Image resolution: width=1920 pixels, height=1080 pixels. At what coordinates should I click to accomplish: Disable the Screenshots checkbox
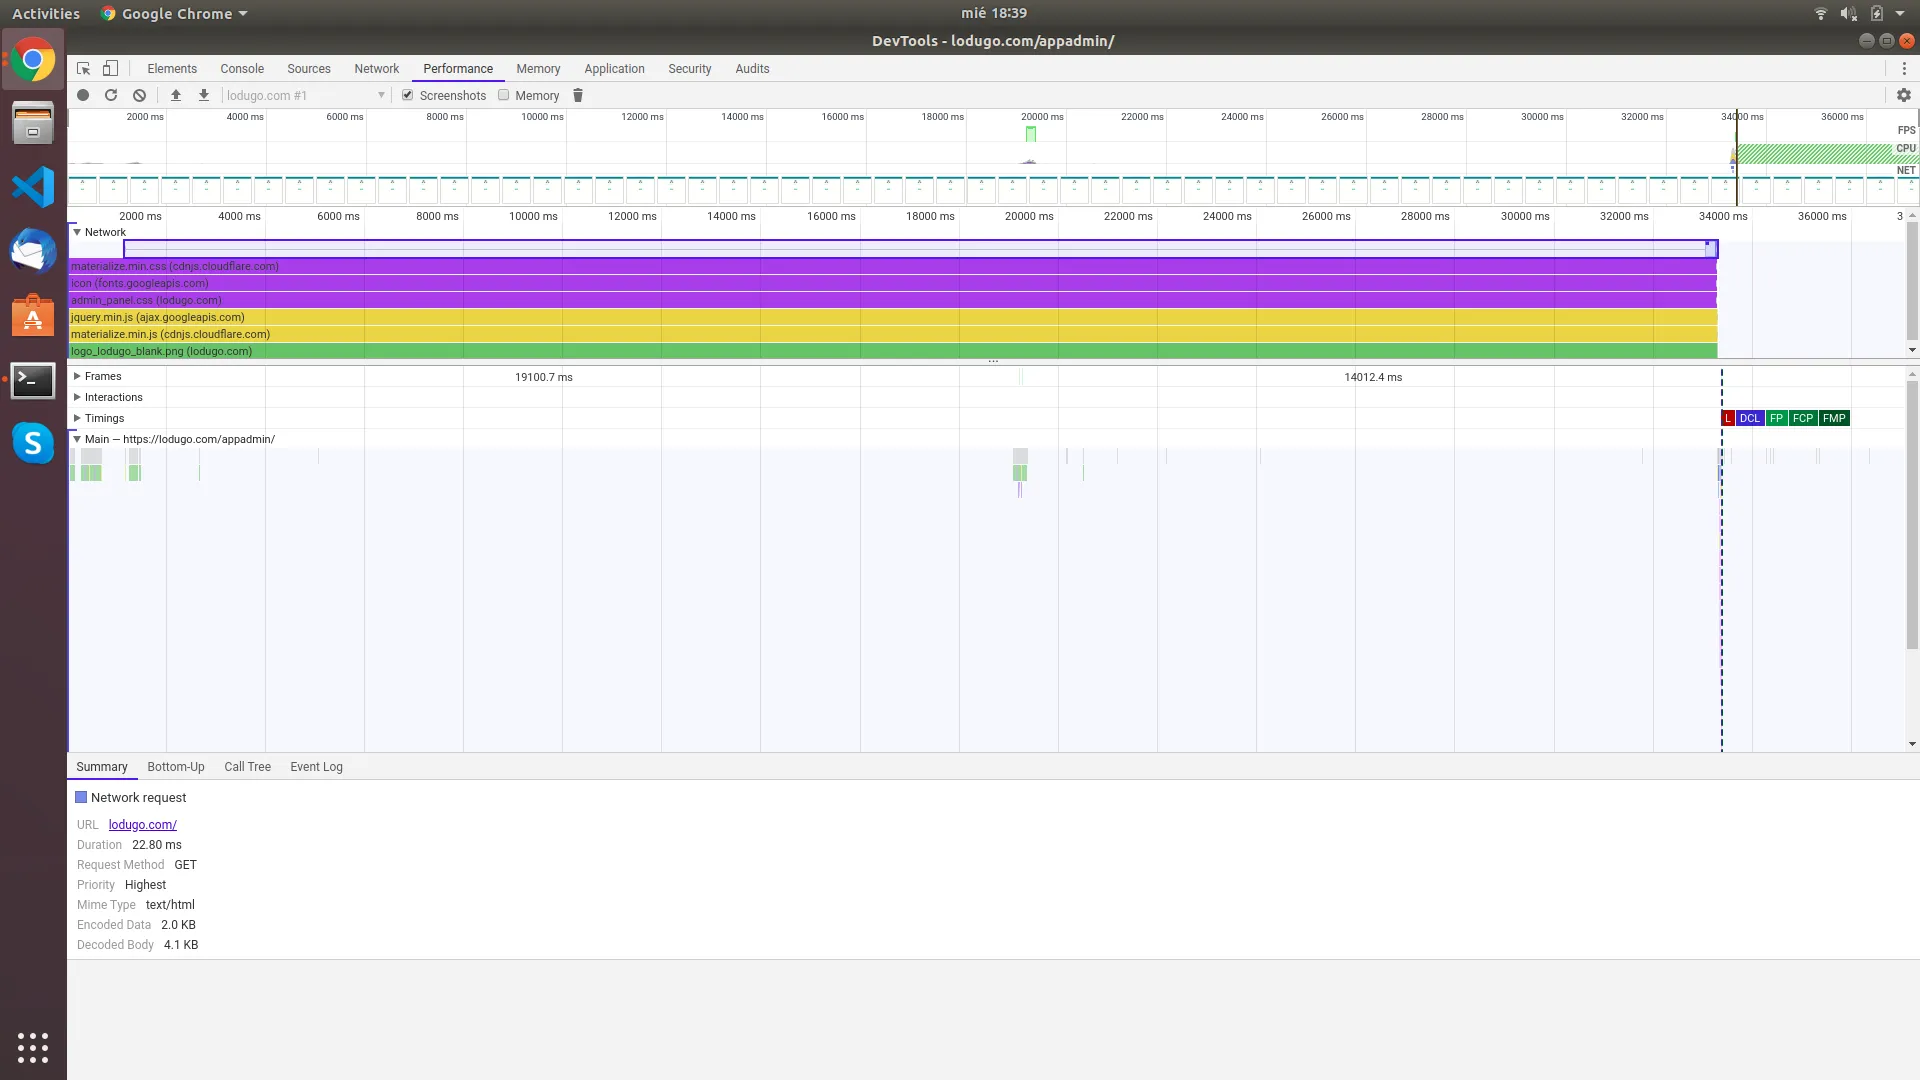click(407, 95)
